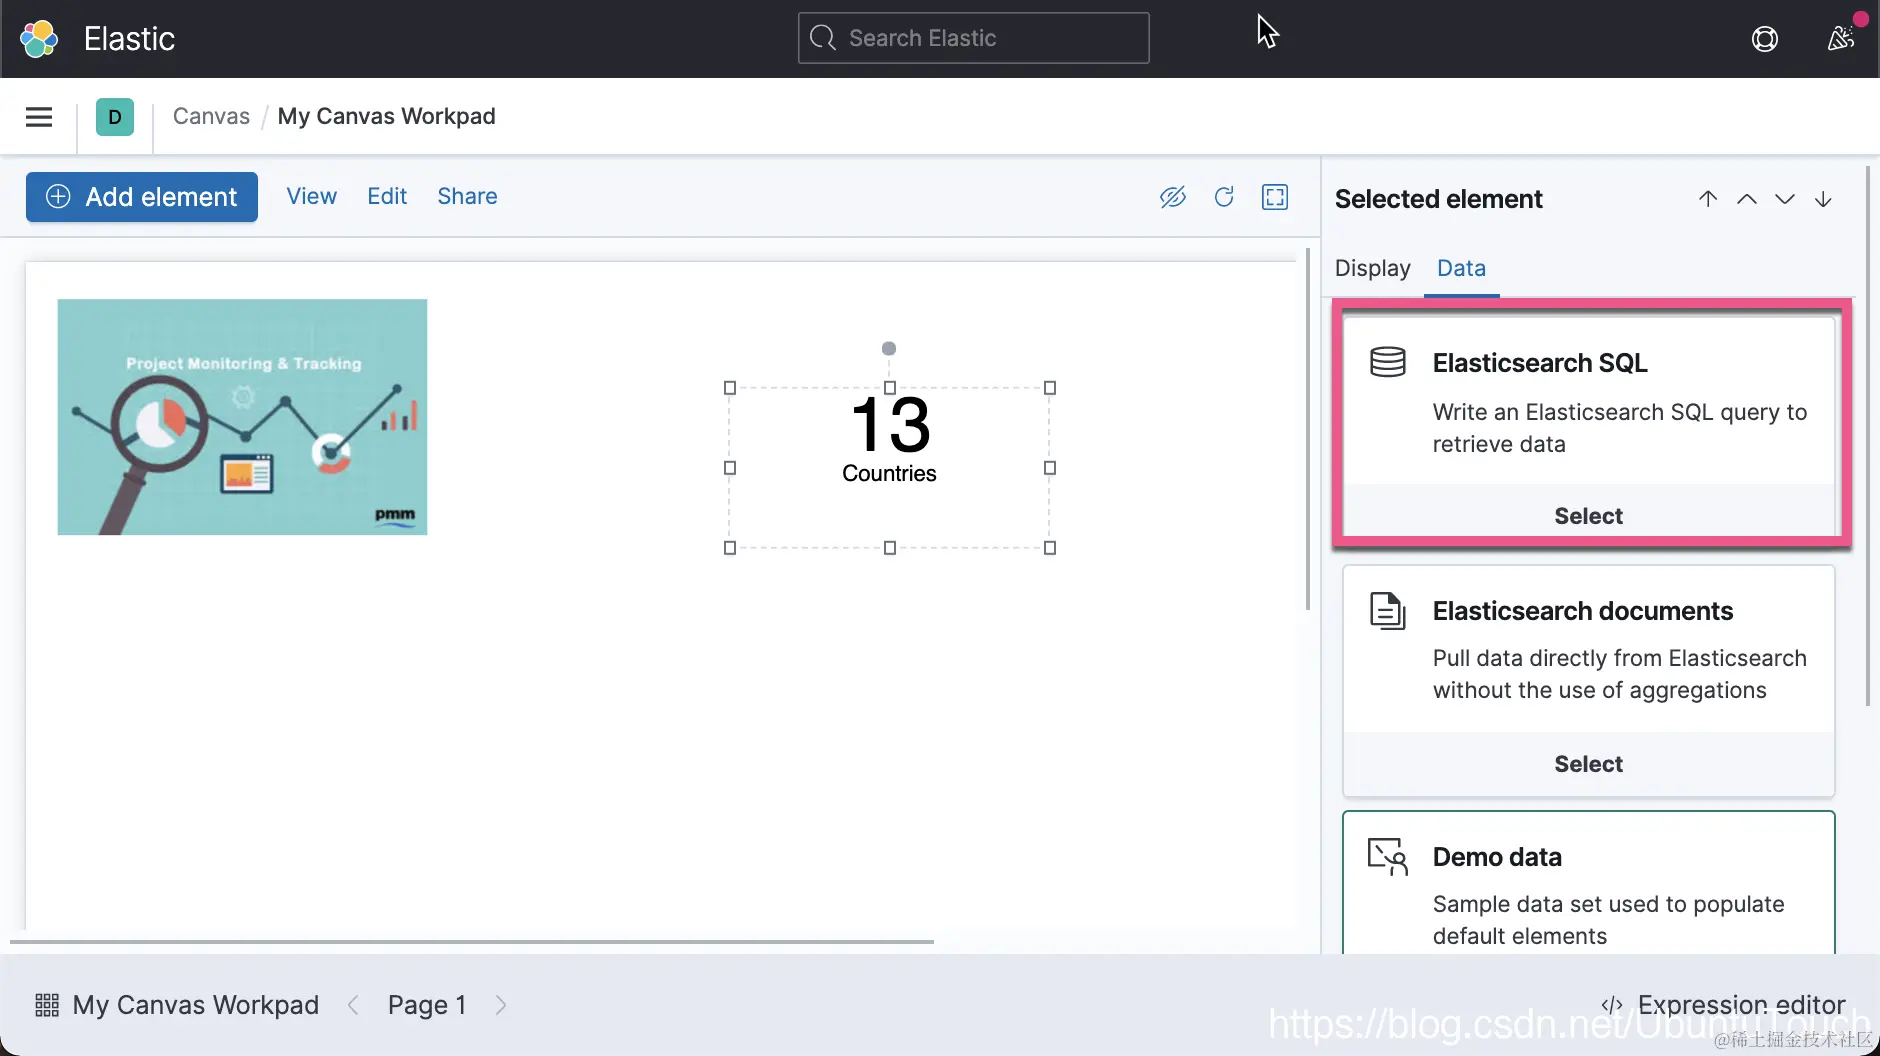1880x1056 pixels.
Task: Click My Canvas Workpad in bottom bar
Action: point(195,1005)
